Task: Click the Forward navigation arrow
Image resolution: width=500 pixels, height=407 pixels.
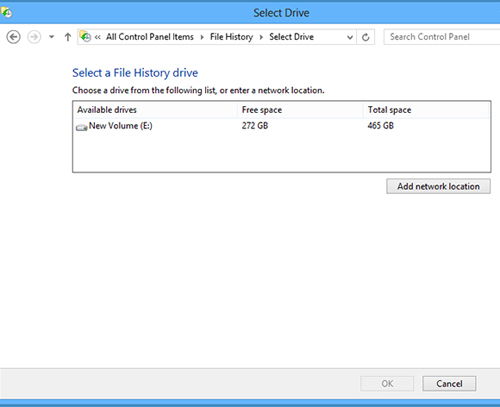Action: coord(34,37)
